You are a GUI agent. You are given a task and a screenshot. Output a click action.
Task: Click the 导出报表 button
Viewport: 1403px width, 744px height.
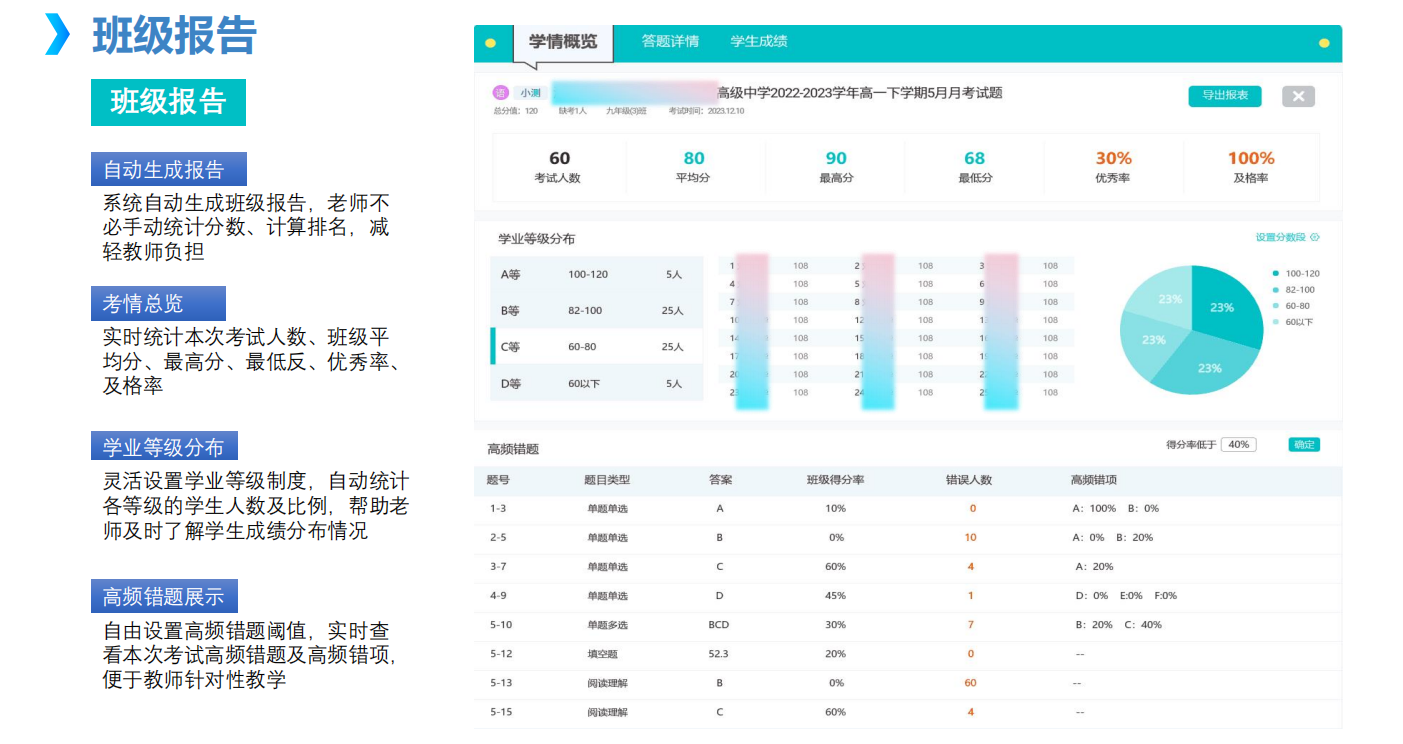tap(1224, 96)
